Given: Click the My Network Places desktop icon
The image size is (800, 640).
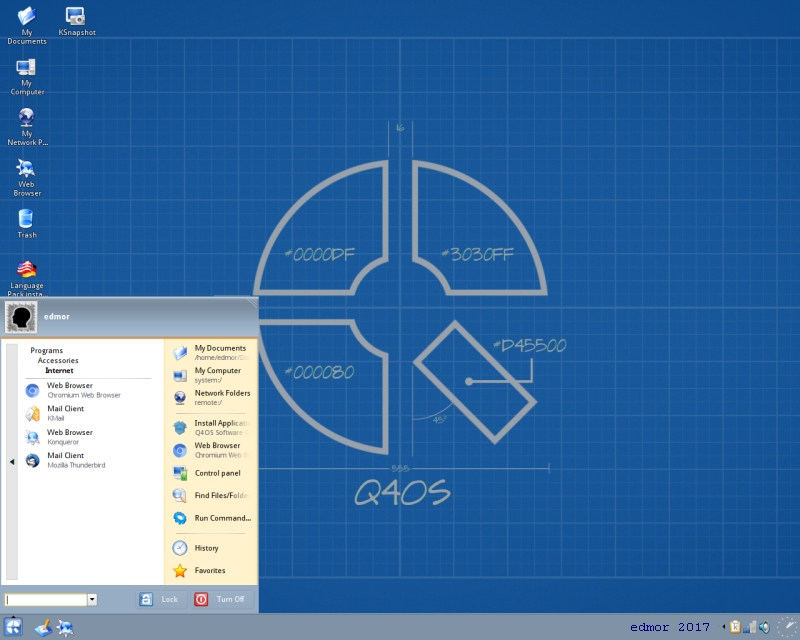Looking at the screenshot, I should [x=27, y=127].
